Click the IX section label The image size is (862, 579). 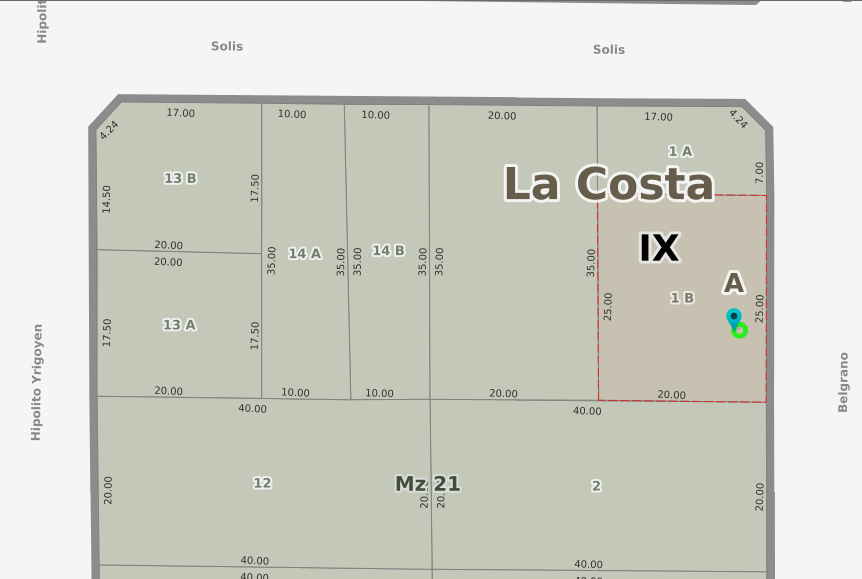click(x=659, y=248)
